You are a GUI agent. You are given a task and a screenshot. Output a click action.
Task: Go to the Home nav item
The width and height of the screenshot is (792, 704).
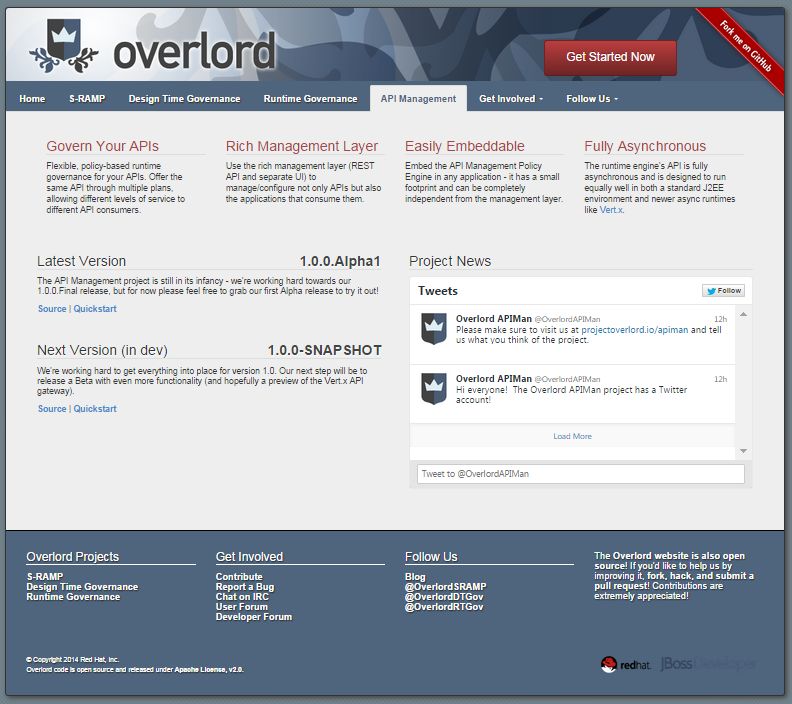32,99
